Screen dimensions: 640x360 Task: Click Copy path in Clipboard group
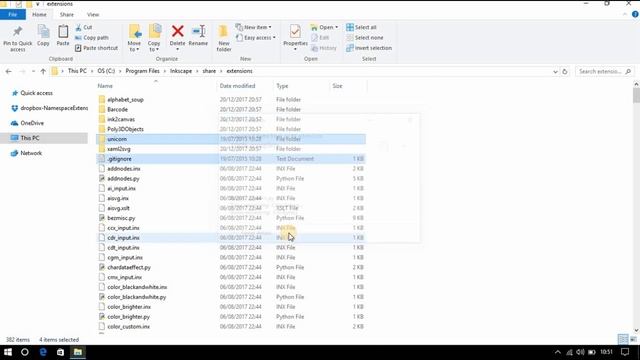coord(92,38)
